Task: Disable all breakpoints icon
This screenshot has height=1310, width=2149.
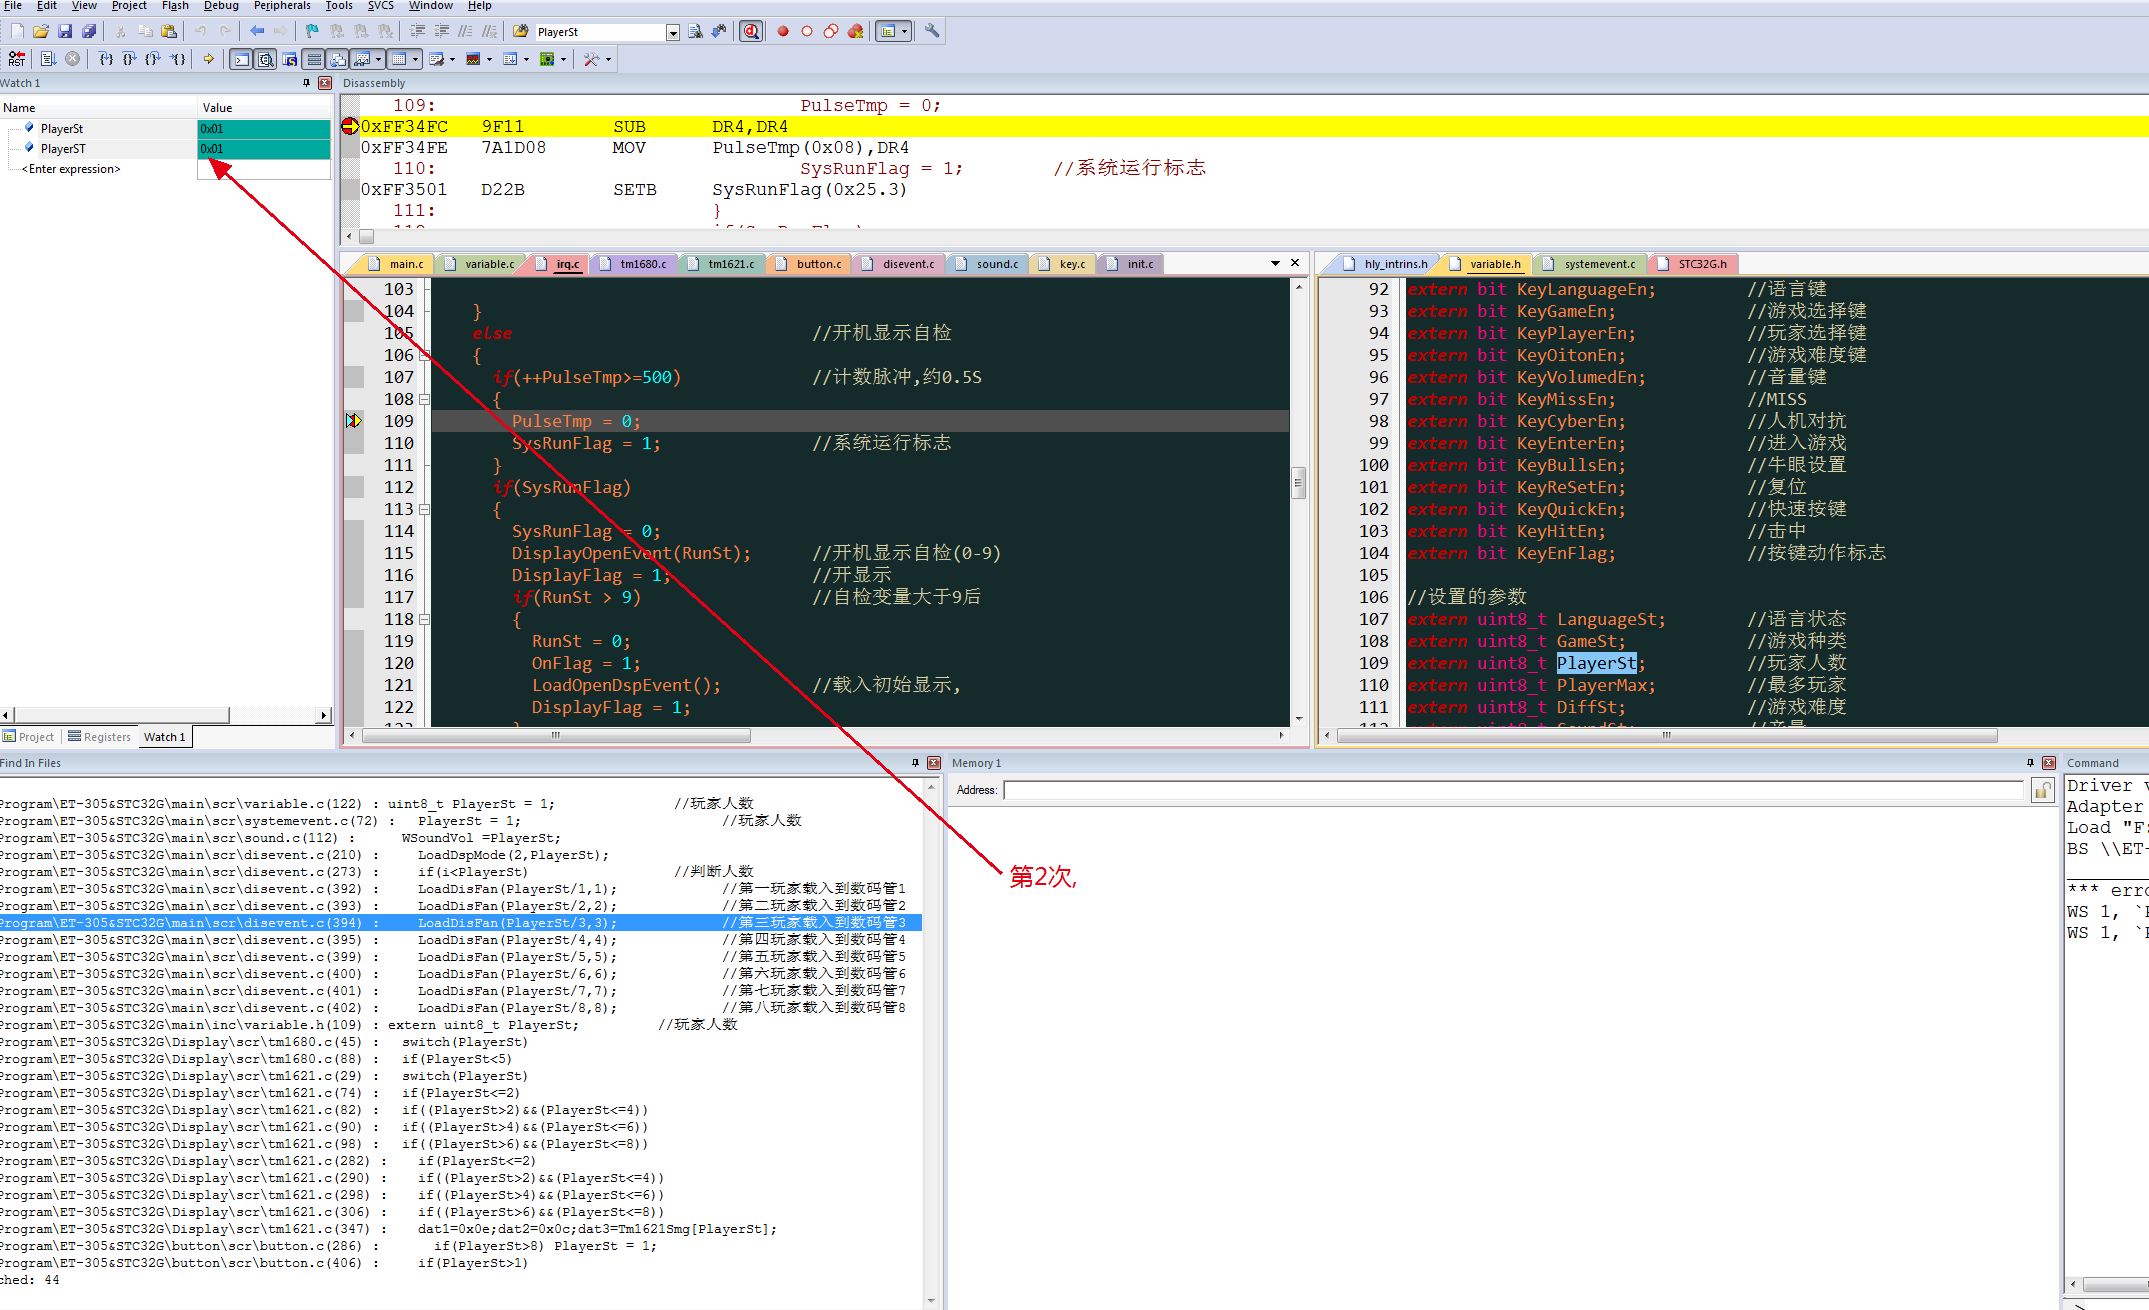Action: [831, 32]
